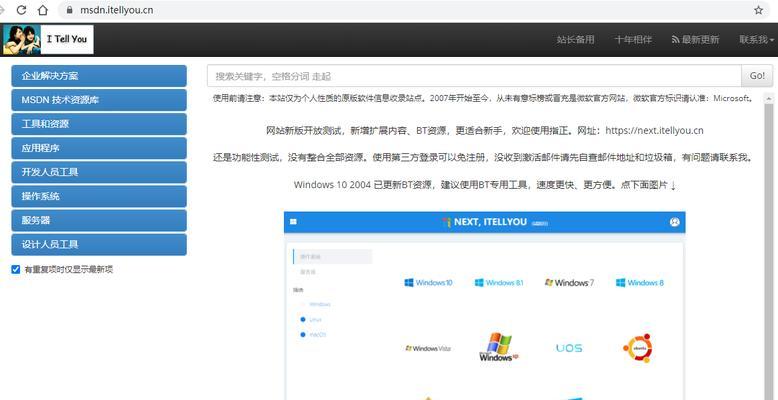Image resolution: width=778 pixels, height=400 pixels.
Task: Click the Windows 7 logo in preview
Action: pyautogui.click(x=569, y=283)
